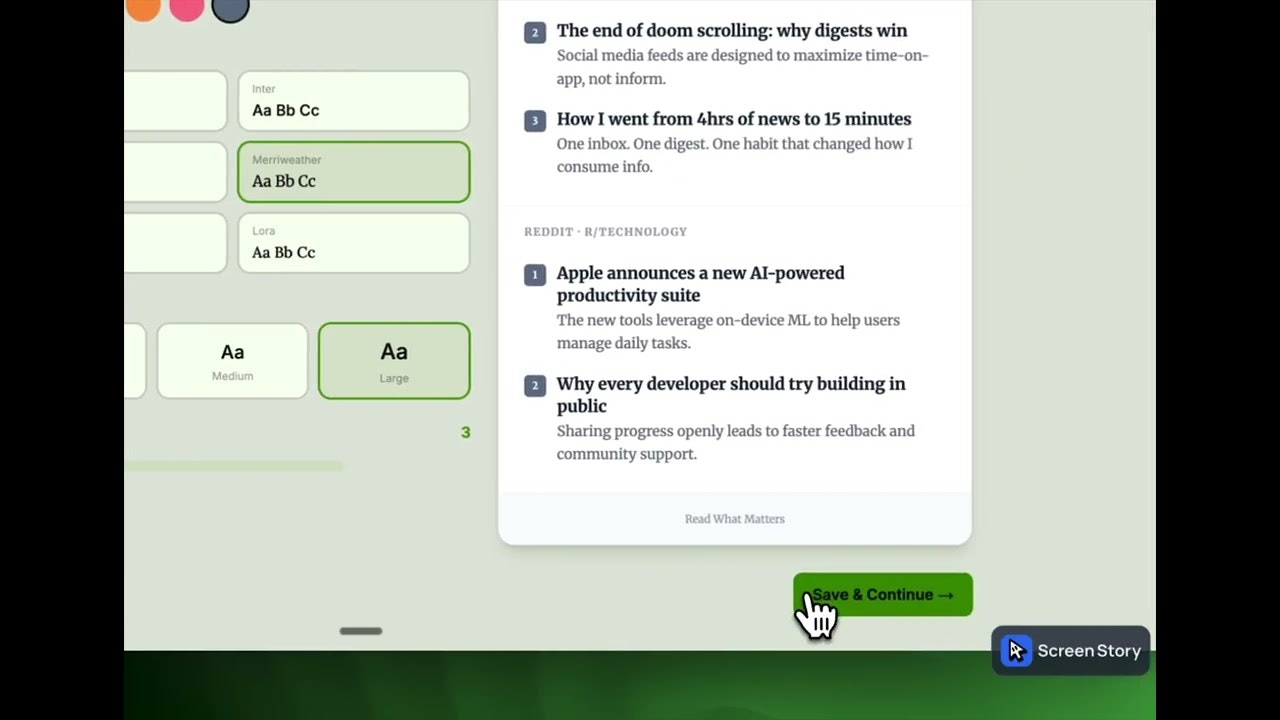The width and height of the screenshot is (1280, 720).
Task: Click 'The new tools leverage on-device ML' text
Action: tap(728, 331)
